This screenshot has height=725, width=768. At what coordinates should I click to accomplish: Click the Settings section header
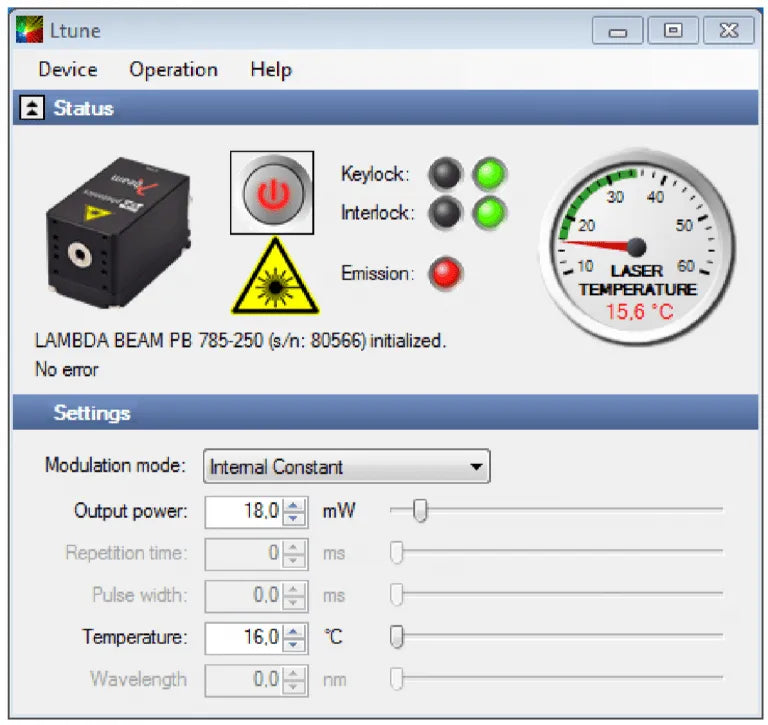tap(385, 412)
